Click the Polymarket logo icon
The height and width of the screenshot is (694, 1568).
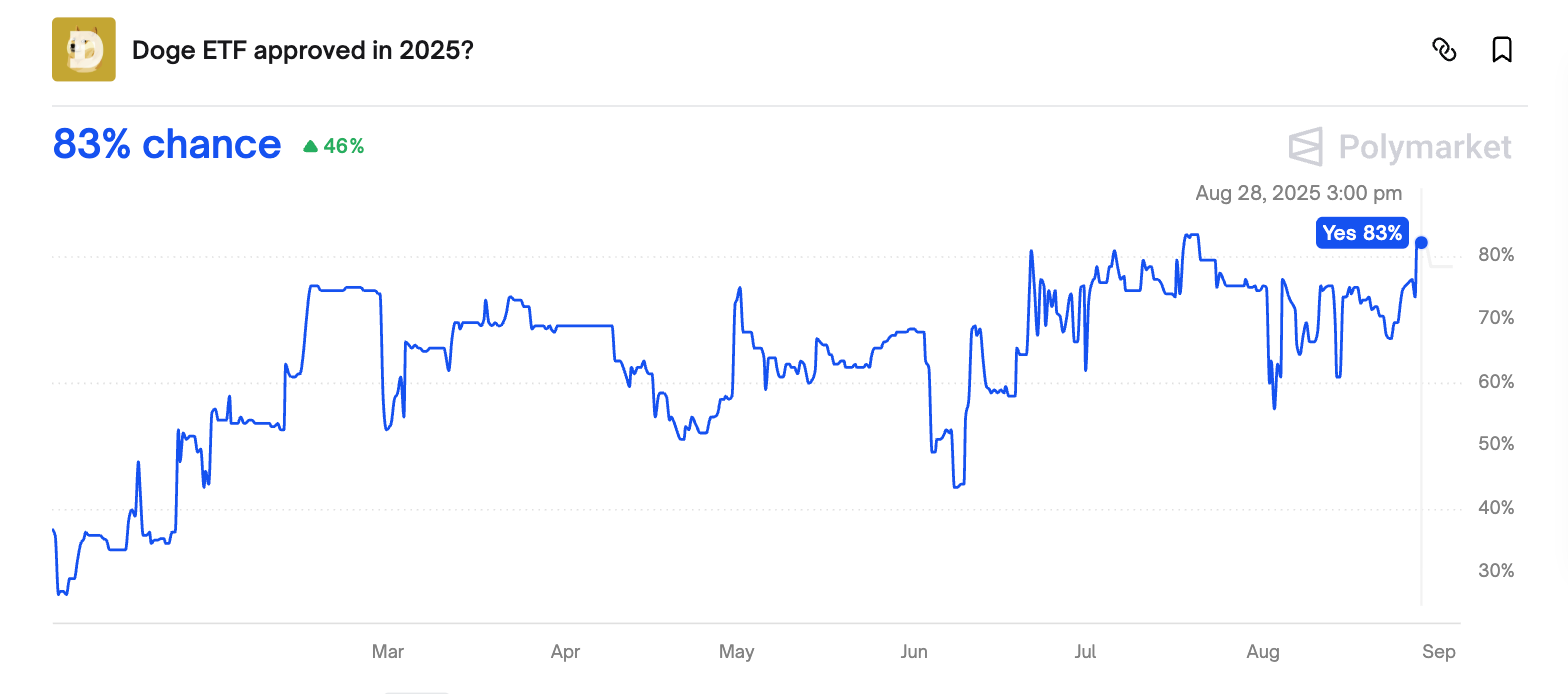(x=1306, y=147)
